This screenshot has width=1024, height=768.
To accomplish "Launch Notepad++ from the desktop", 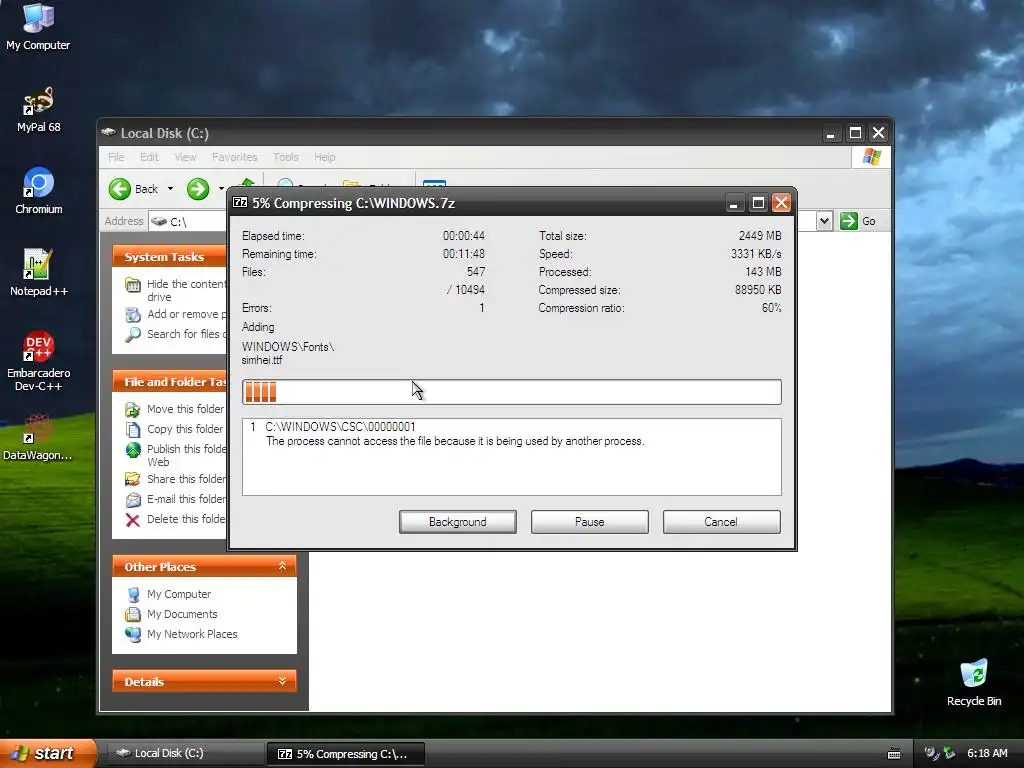I will [x=39, y=273].
